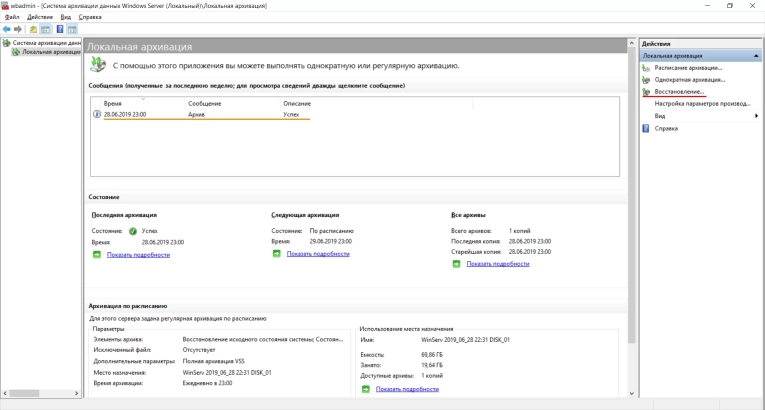
Task: Open the Справка menu in menu bar
Action: tap(90, 17)
